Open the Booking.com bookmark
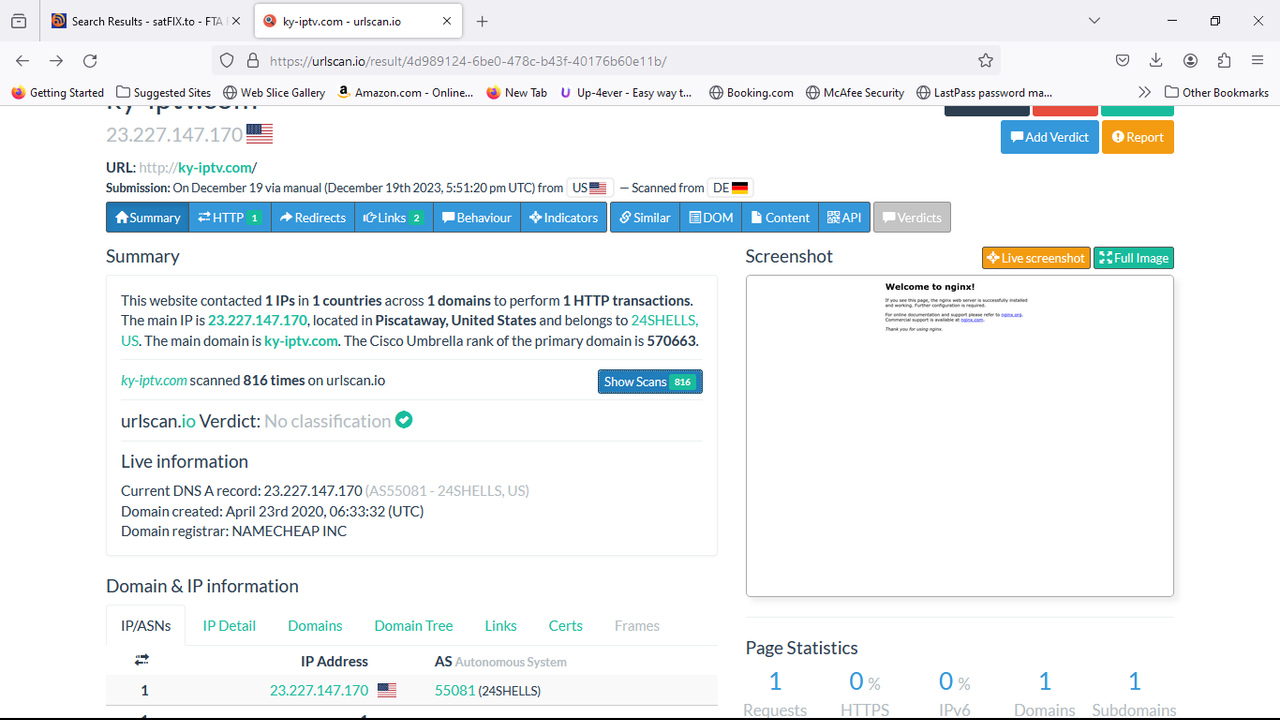The height and width of the screenshot is (720, 1280). (751, 92)
